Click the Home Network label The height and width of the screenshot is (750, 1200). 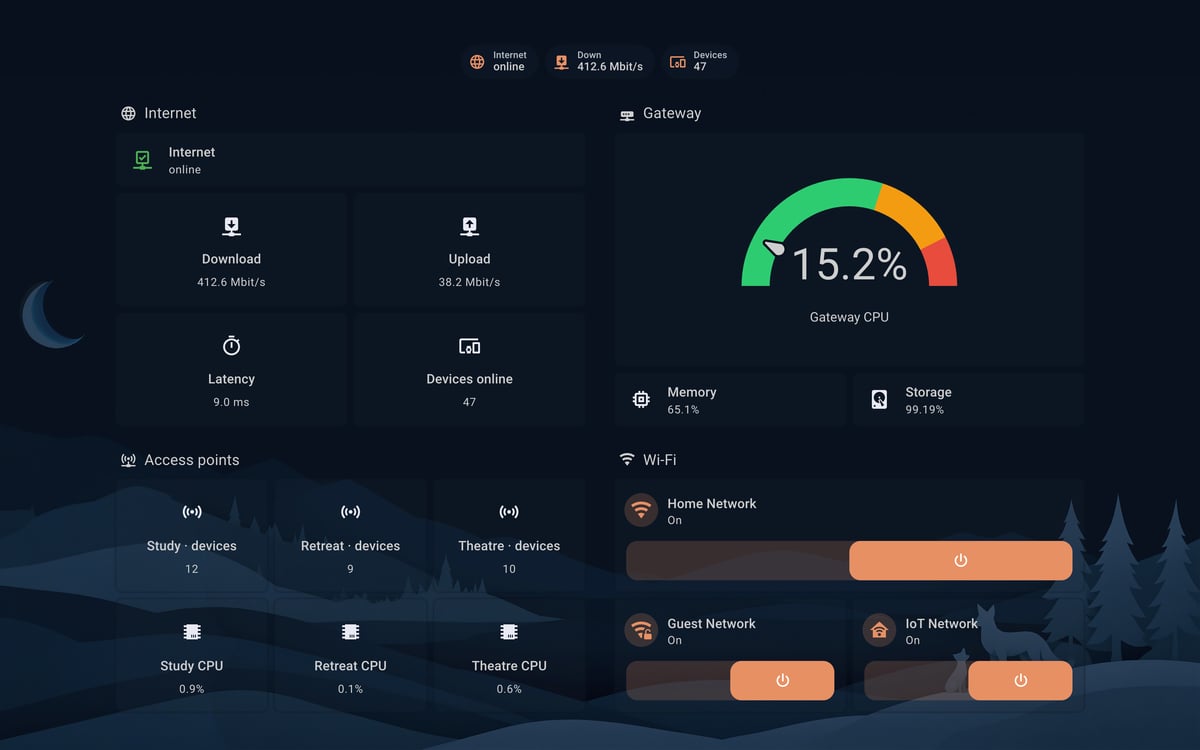point(712,504)
